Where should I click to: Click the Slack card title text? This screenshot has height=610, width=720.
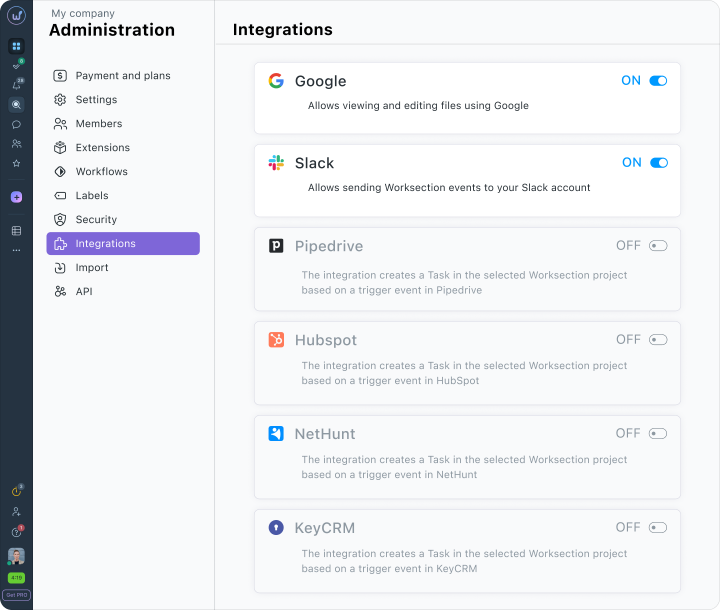tap(315, 163)
